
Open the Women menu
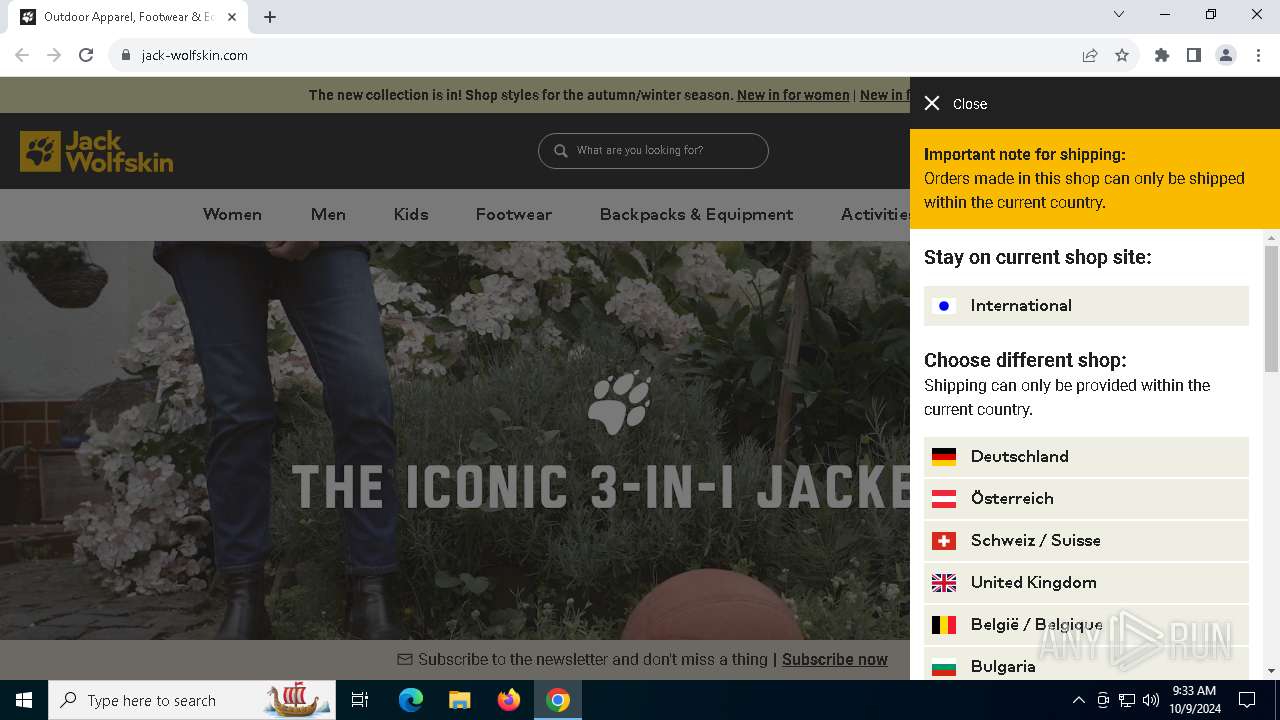pos(232,214)
